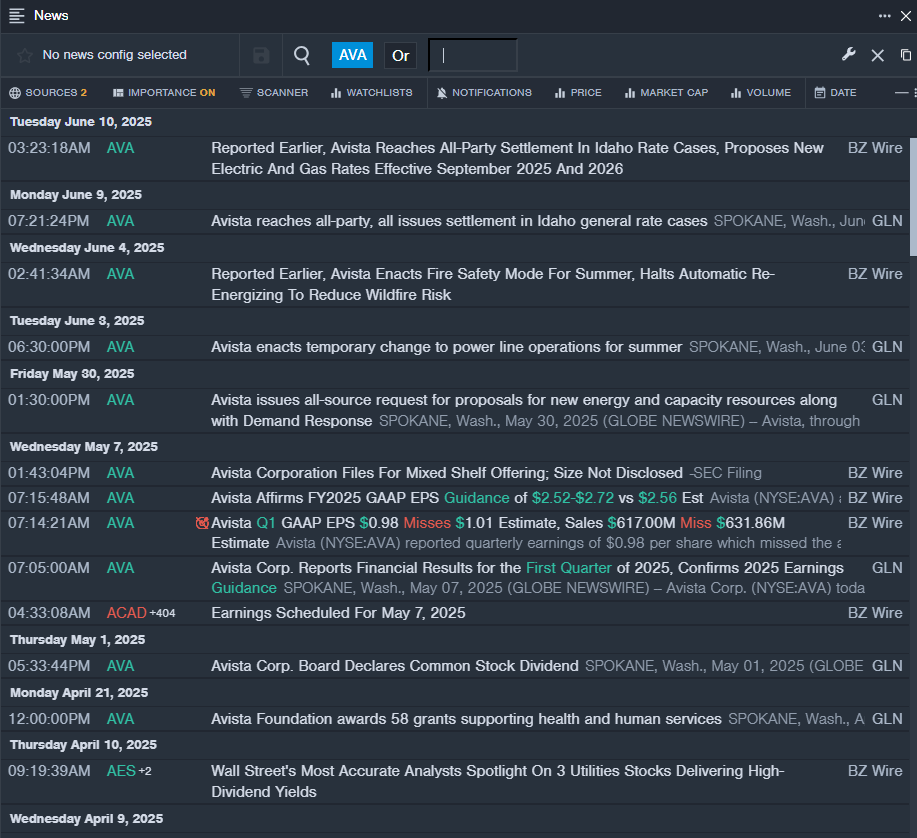
Task: Open the Common Stock Dividend headline
Action: click(x=395, y=666)
